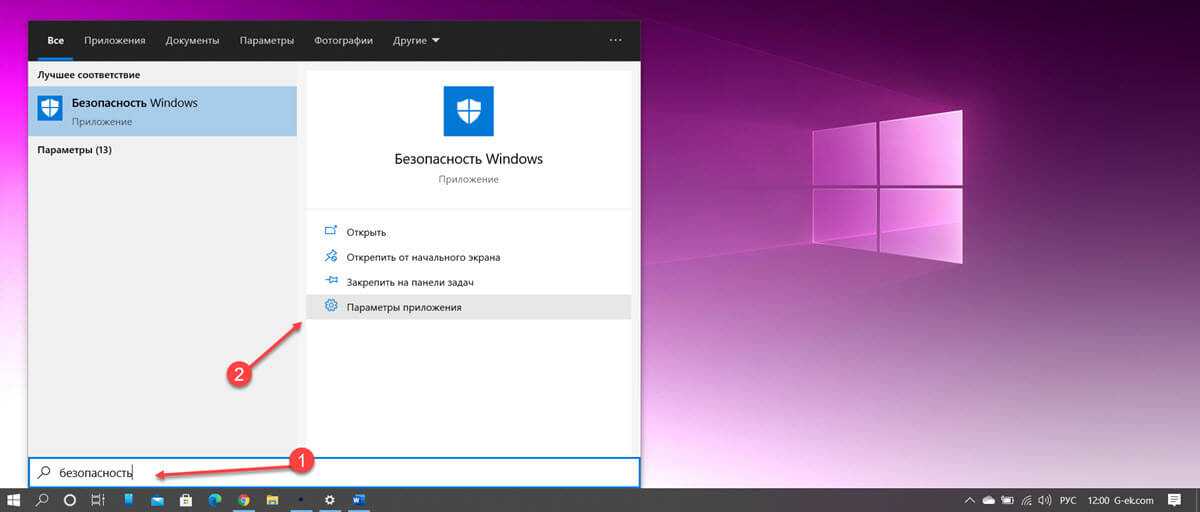
Task: Click Закрепить на панели задач
Action: click(x=409, y=282)
